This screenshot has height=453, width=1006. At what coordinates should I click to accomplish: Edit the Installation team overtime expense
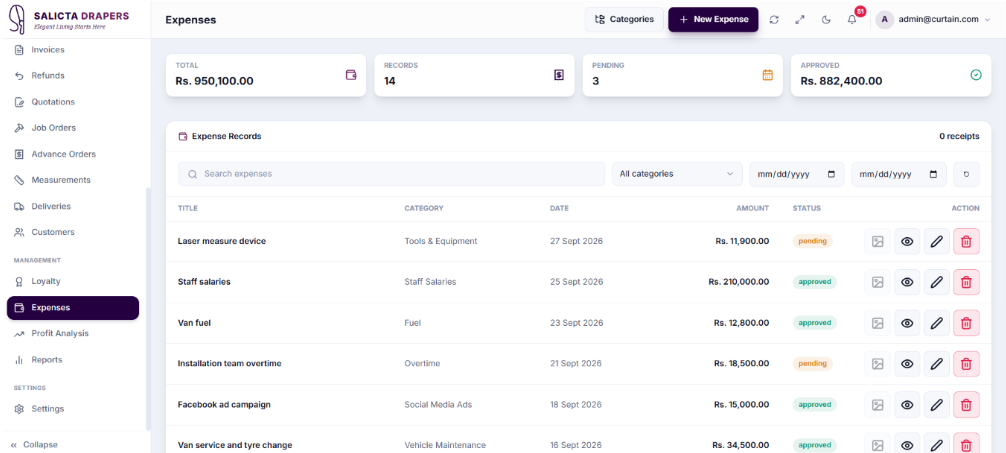tap(937, 364)
